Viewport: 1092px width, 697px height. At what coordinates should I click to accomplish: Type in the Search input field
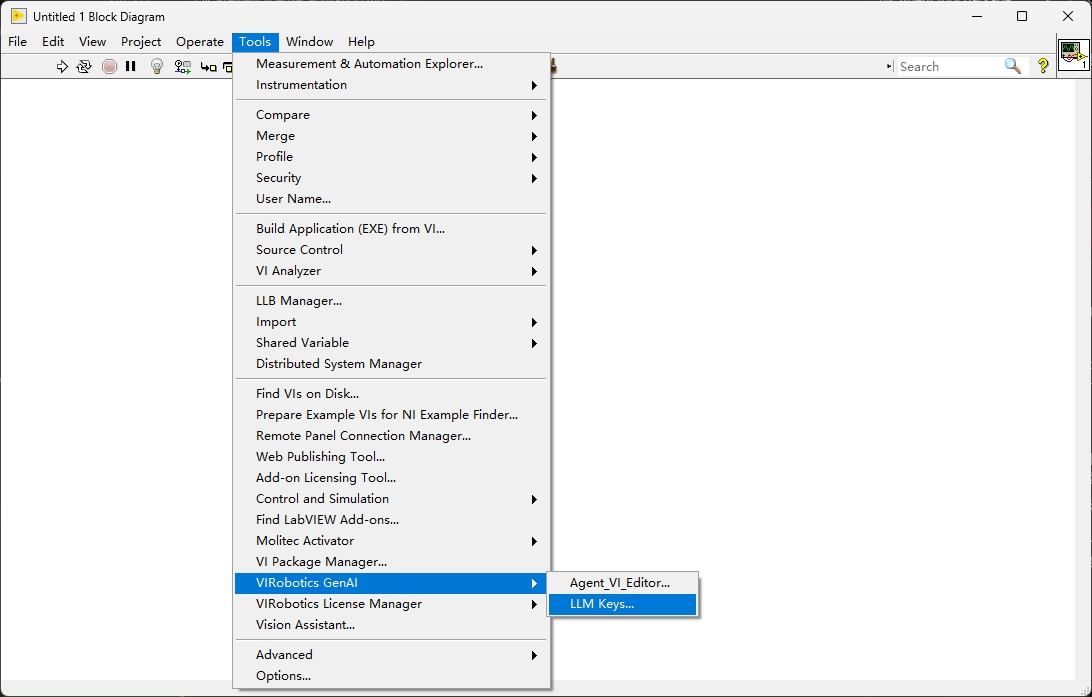coord(948,67)
